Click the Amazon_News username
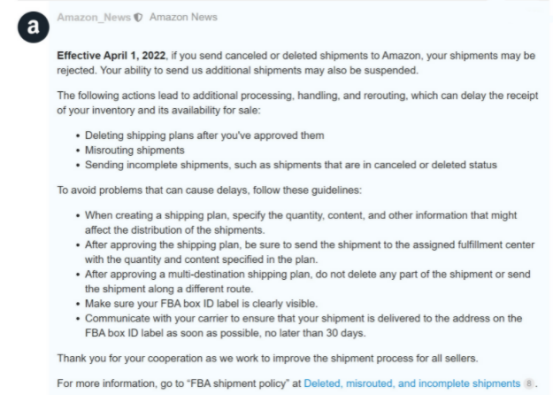Viewport: 554px width, 395px height. (x=94, y=17)
